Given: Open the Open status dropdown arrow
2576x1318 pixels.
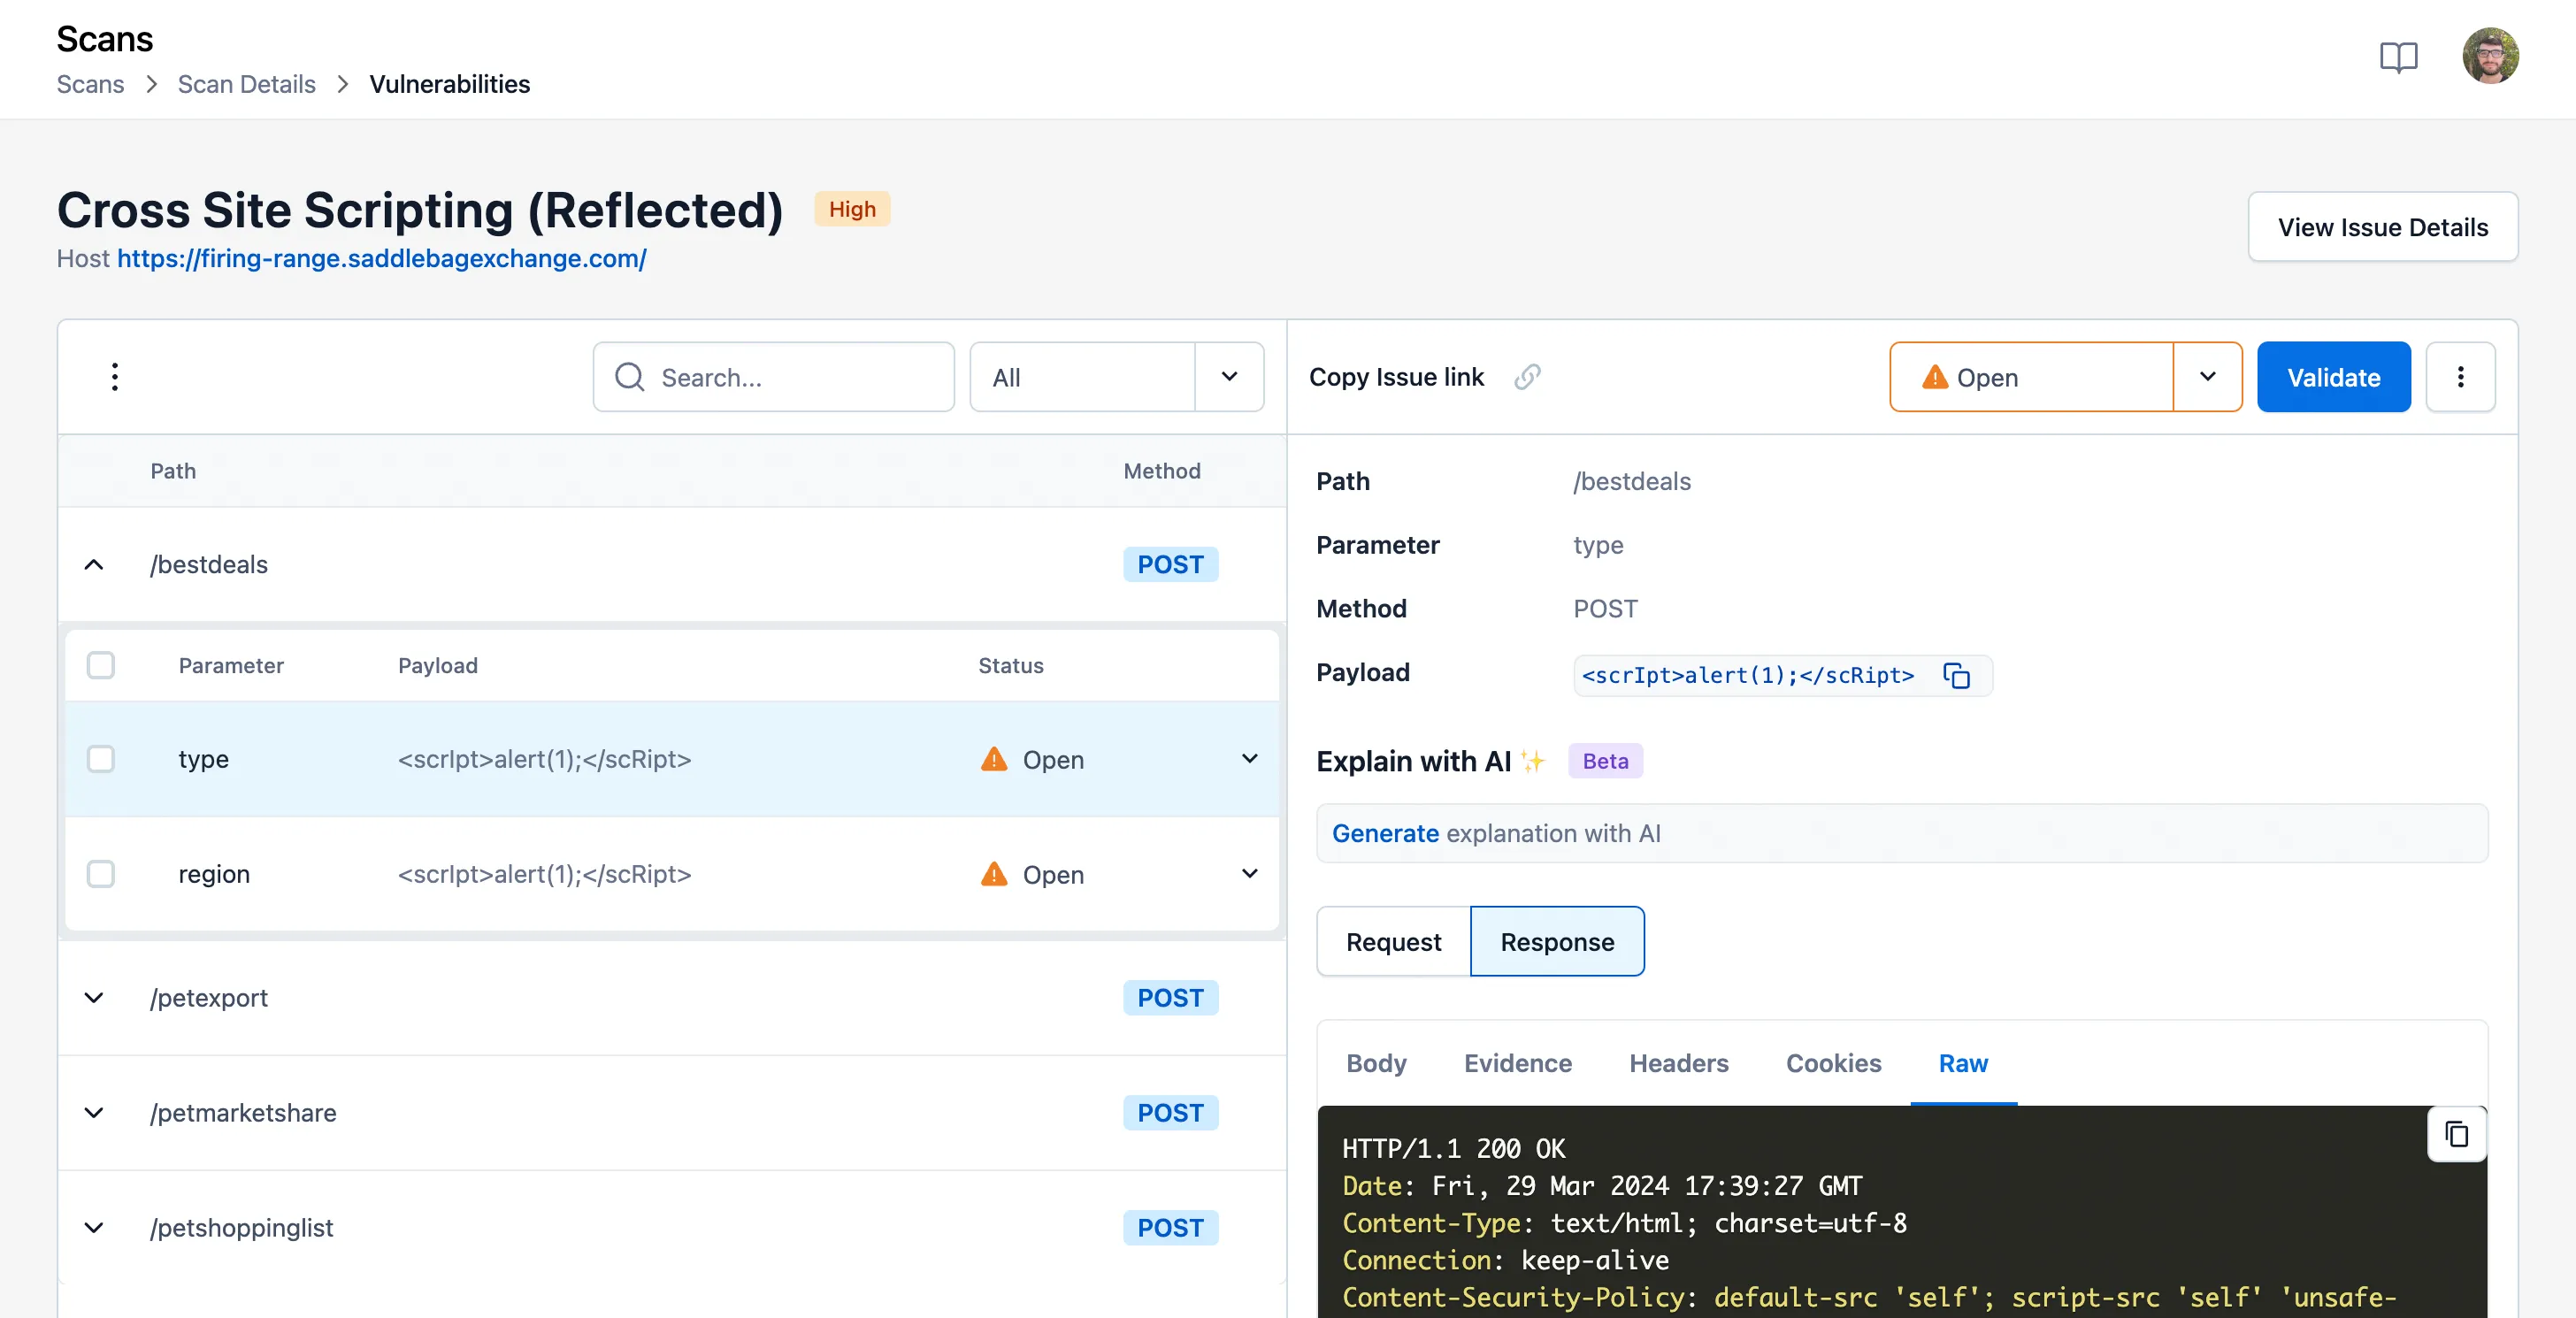Looking at the screenshot, I should (2207, 377).
